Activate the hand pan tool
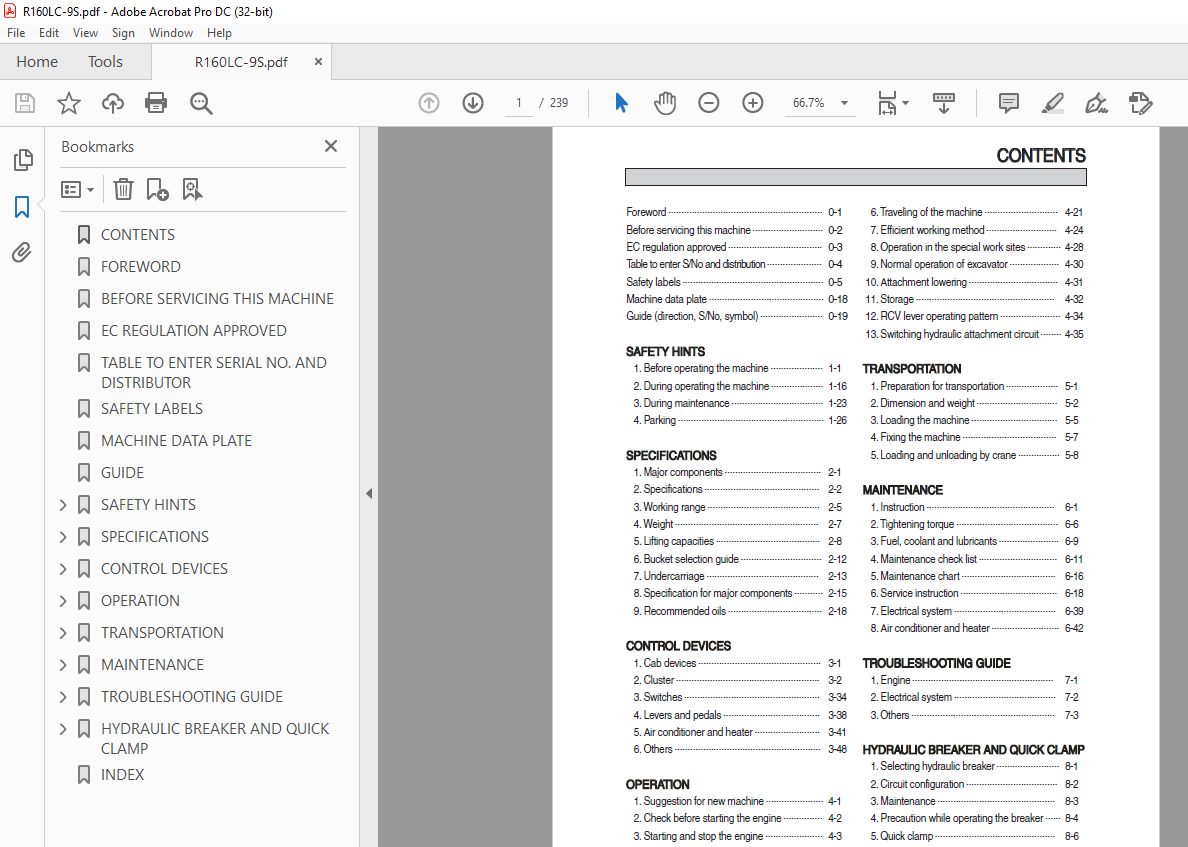Viewport: 1188px width, 847px height. pos(664,103)
